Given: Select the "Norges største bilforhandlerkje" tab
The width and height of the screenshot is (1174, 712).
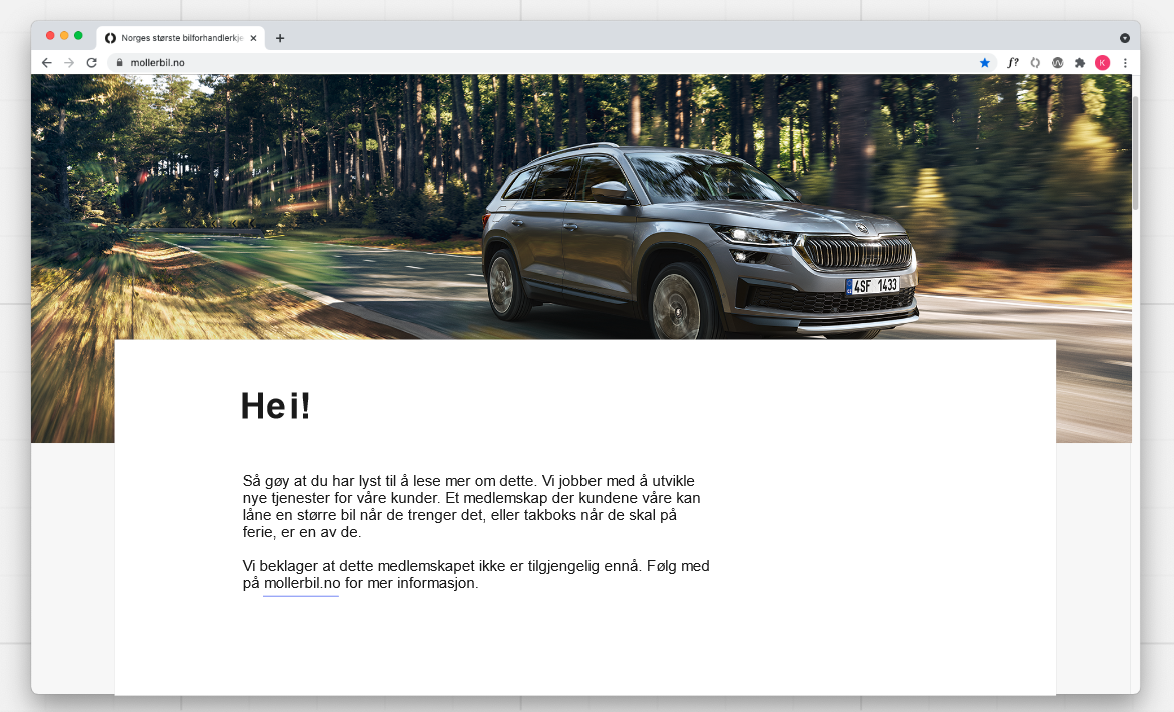Looking at the screenshot, I should (x=180, y=38).
